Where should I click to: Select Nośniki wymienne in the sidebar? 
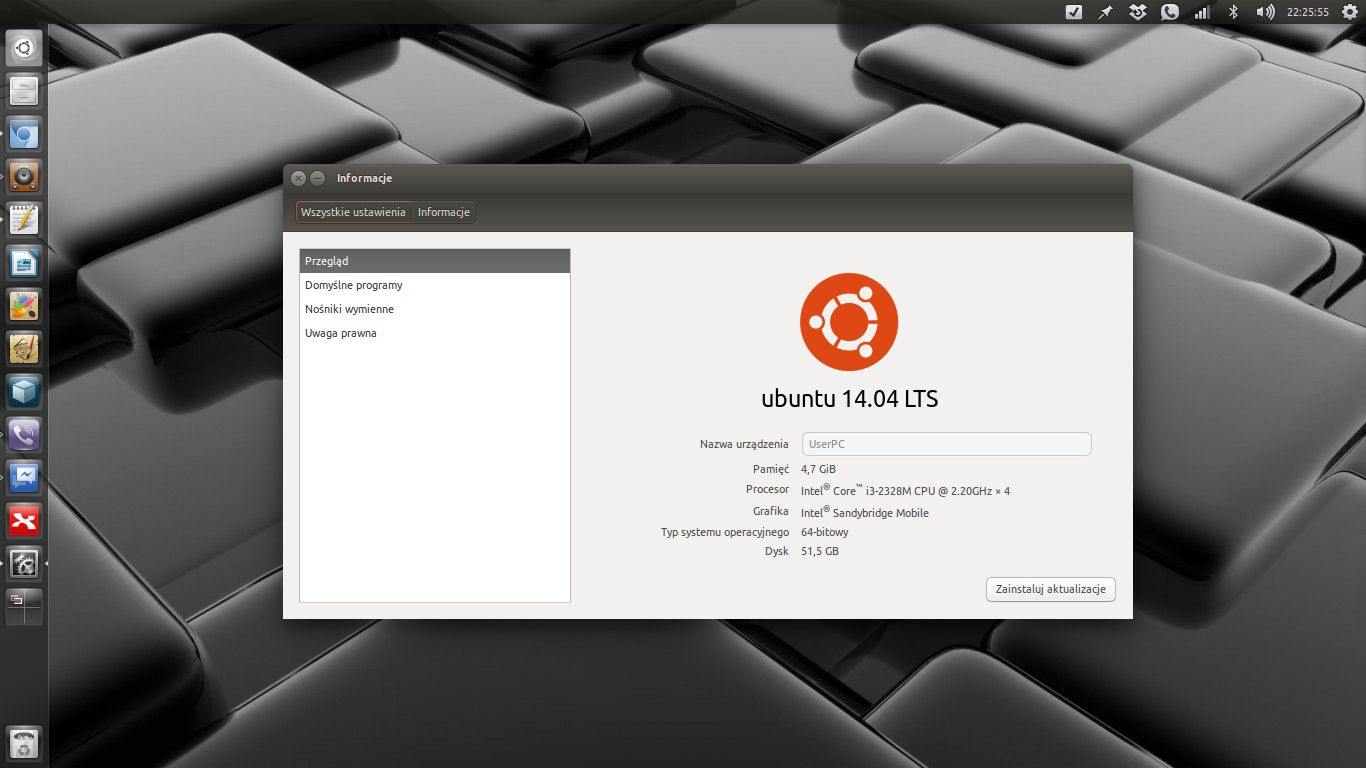(435, 309)
